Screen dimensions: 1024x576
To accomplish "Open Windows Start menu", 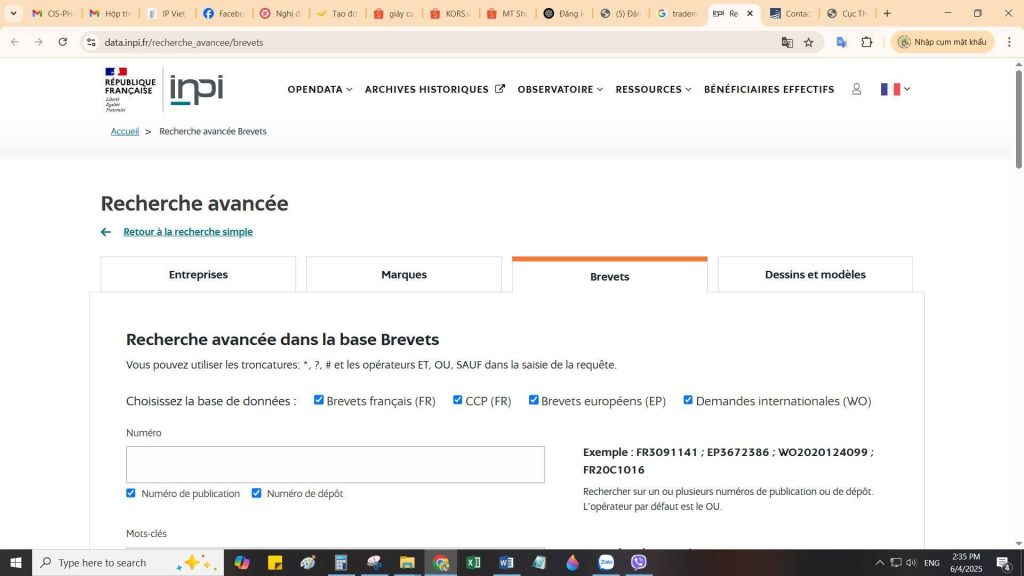I will (16, 562).
